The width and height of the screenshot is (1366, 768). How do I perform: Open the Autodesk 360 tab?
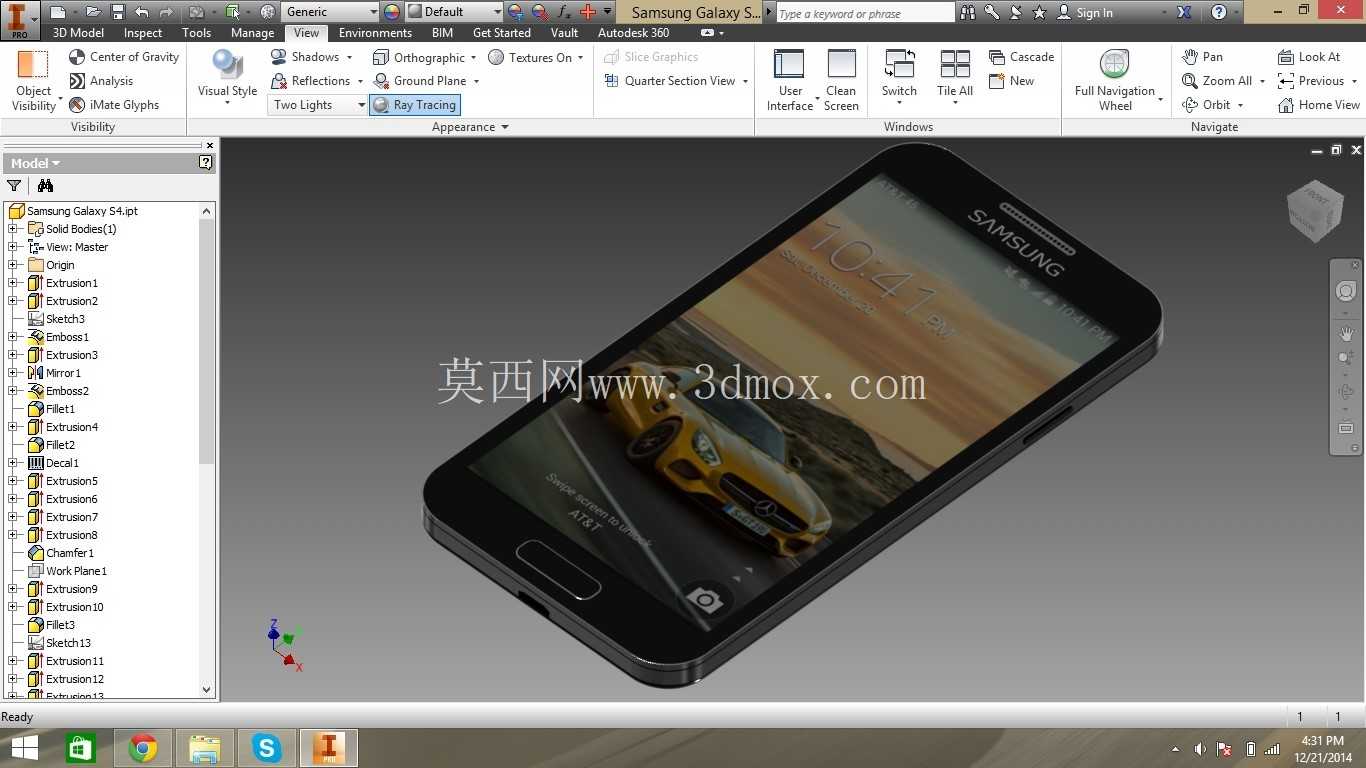tap(633, 33)
